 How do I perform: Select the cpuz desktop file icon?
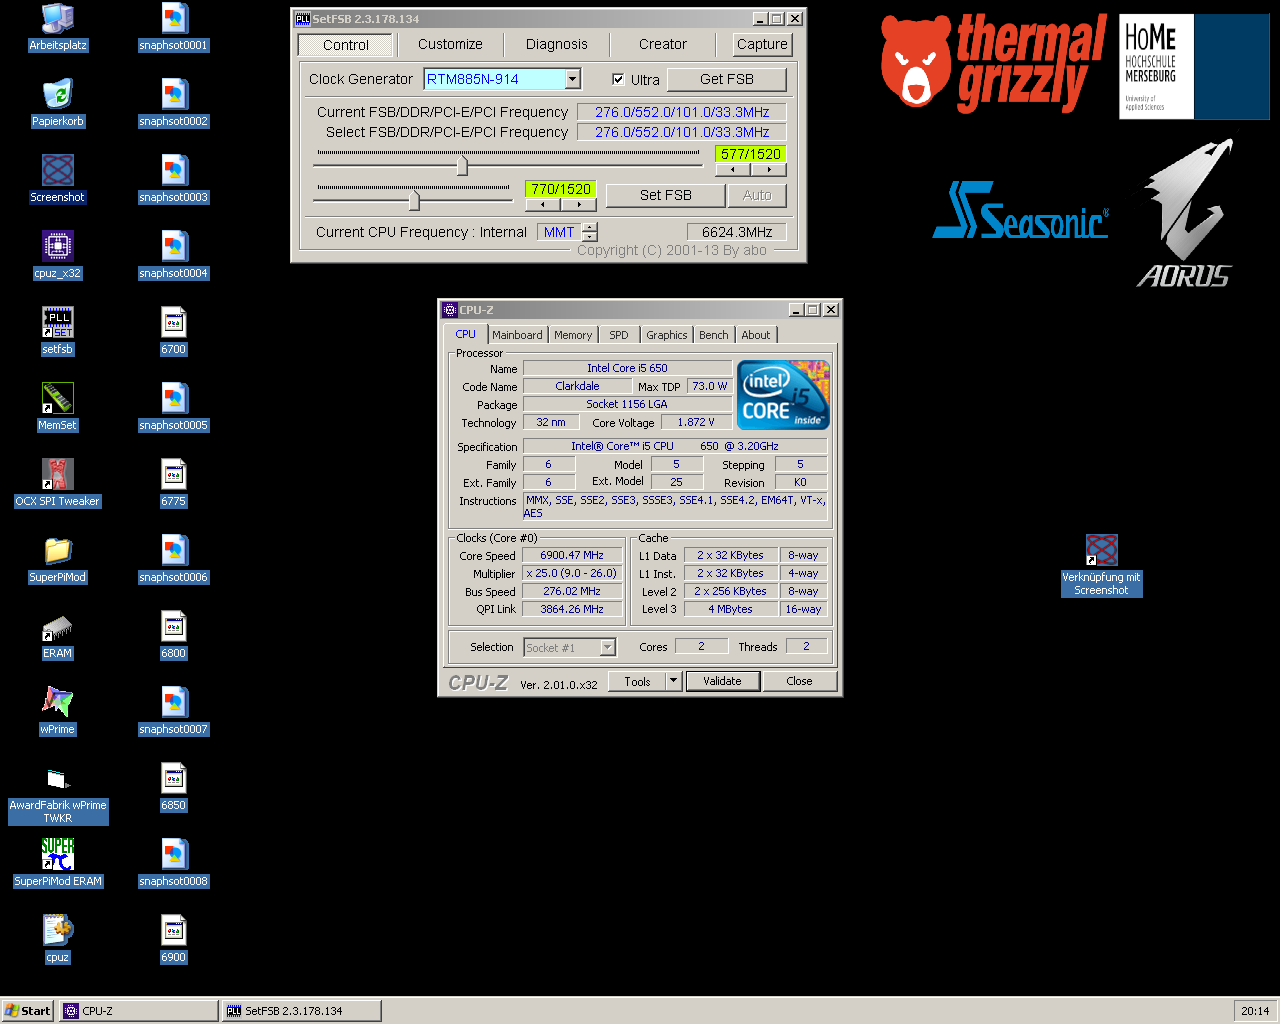(x=58, y=939)
